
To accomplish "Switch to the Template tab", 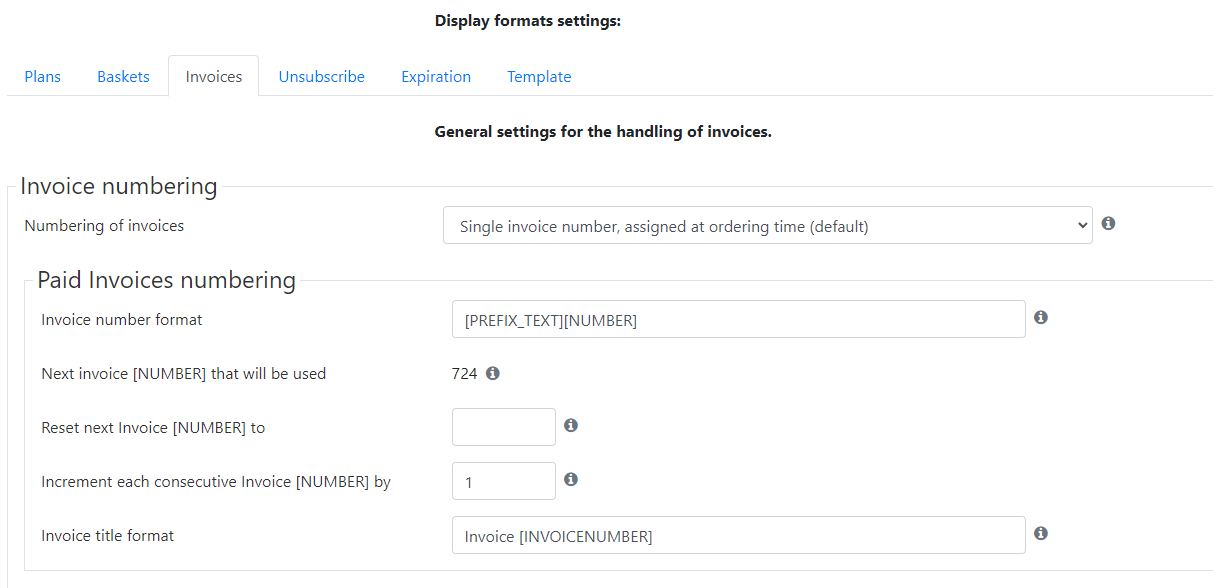I will click(539, 76).
